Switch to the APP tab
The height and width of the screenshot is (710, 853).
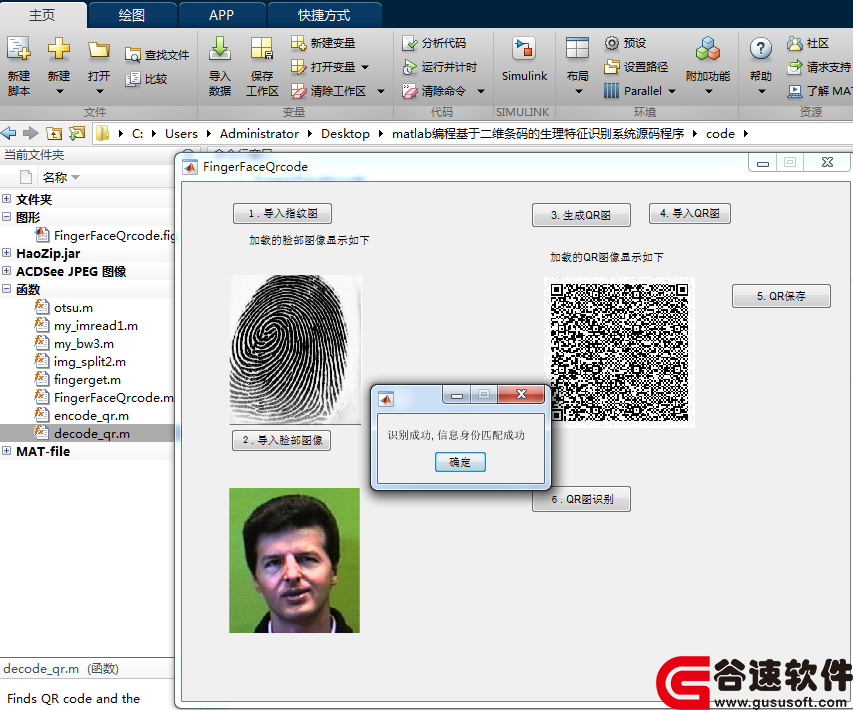pyautogui.click(x=221, y=15)
